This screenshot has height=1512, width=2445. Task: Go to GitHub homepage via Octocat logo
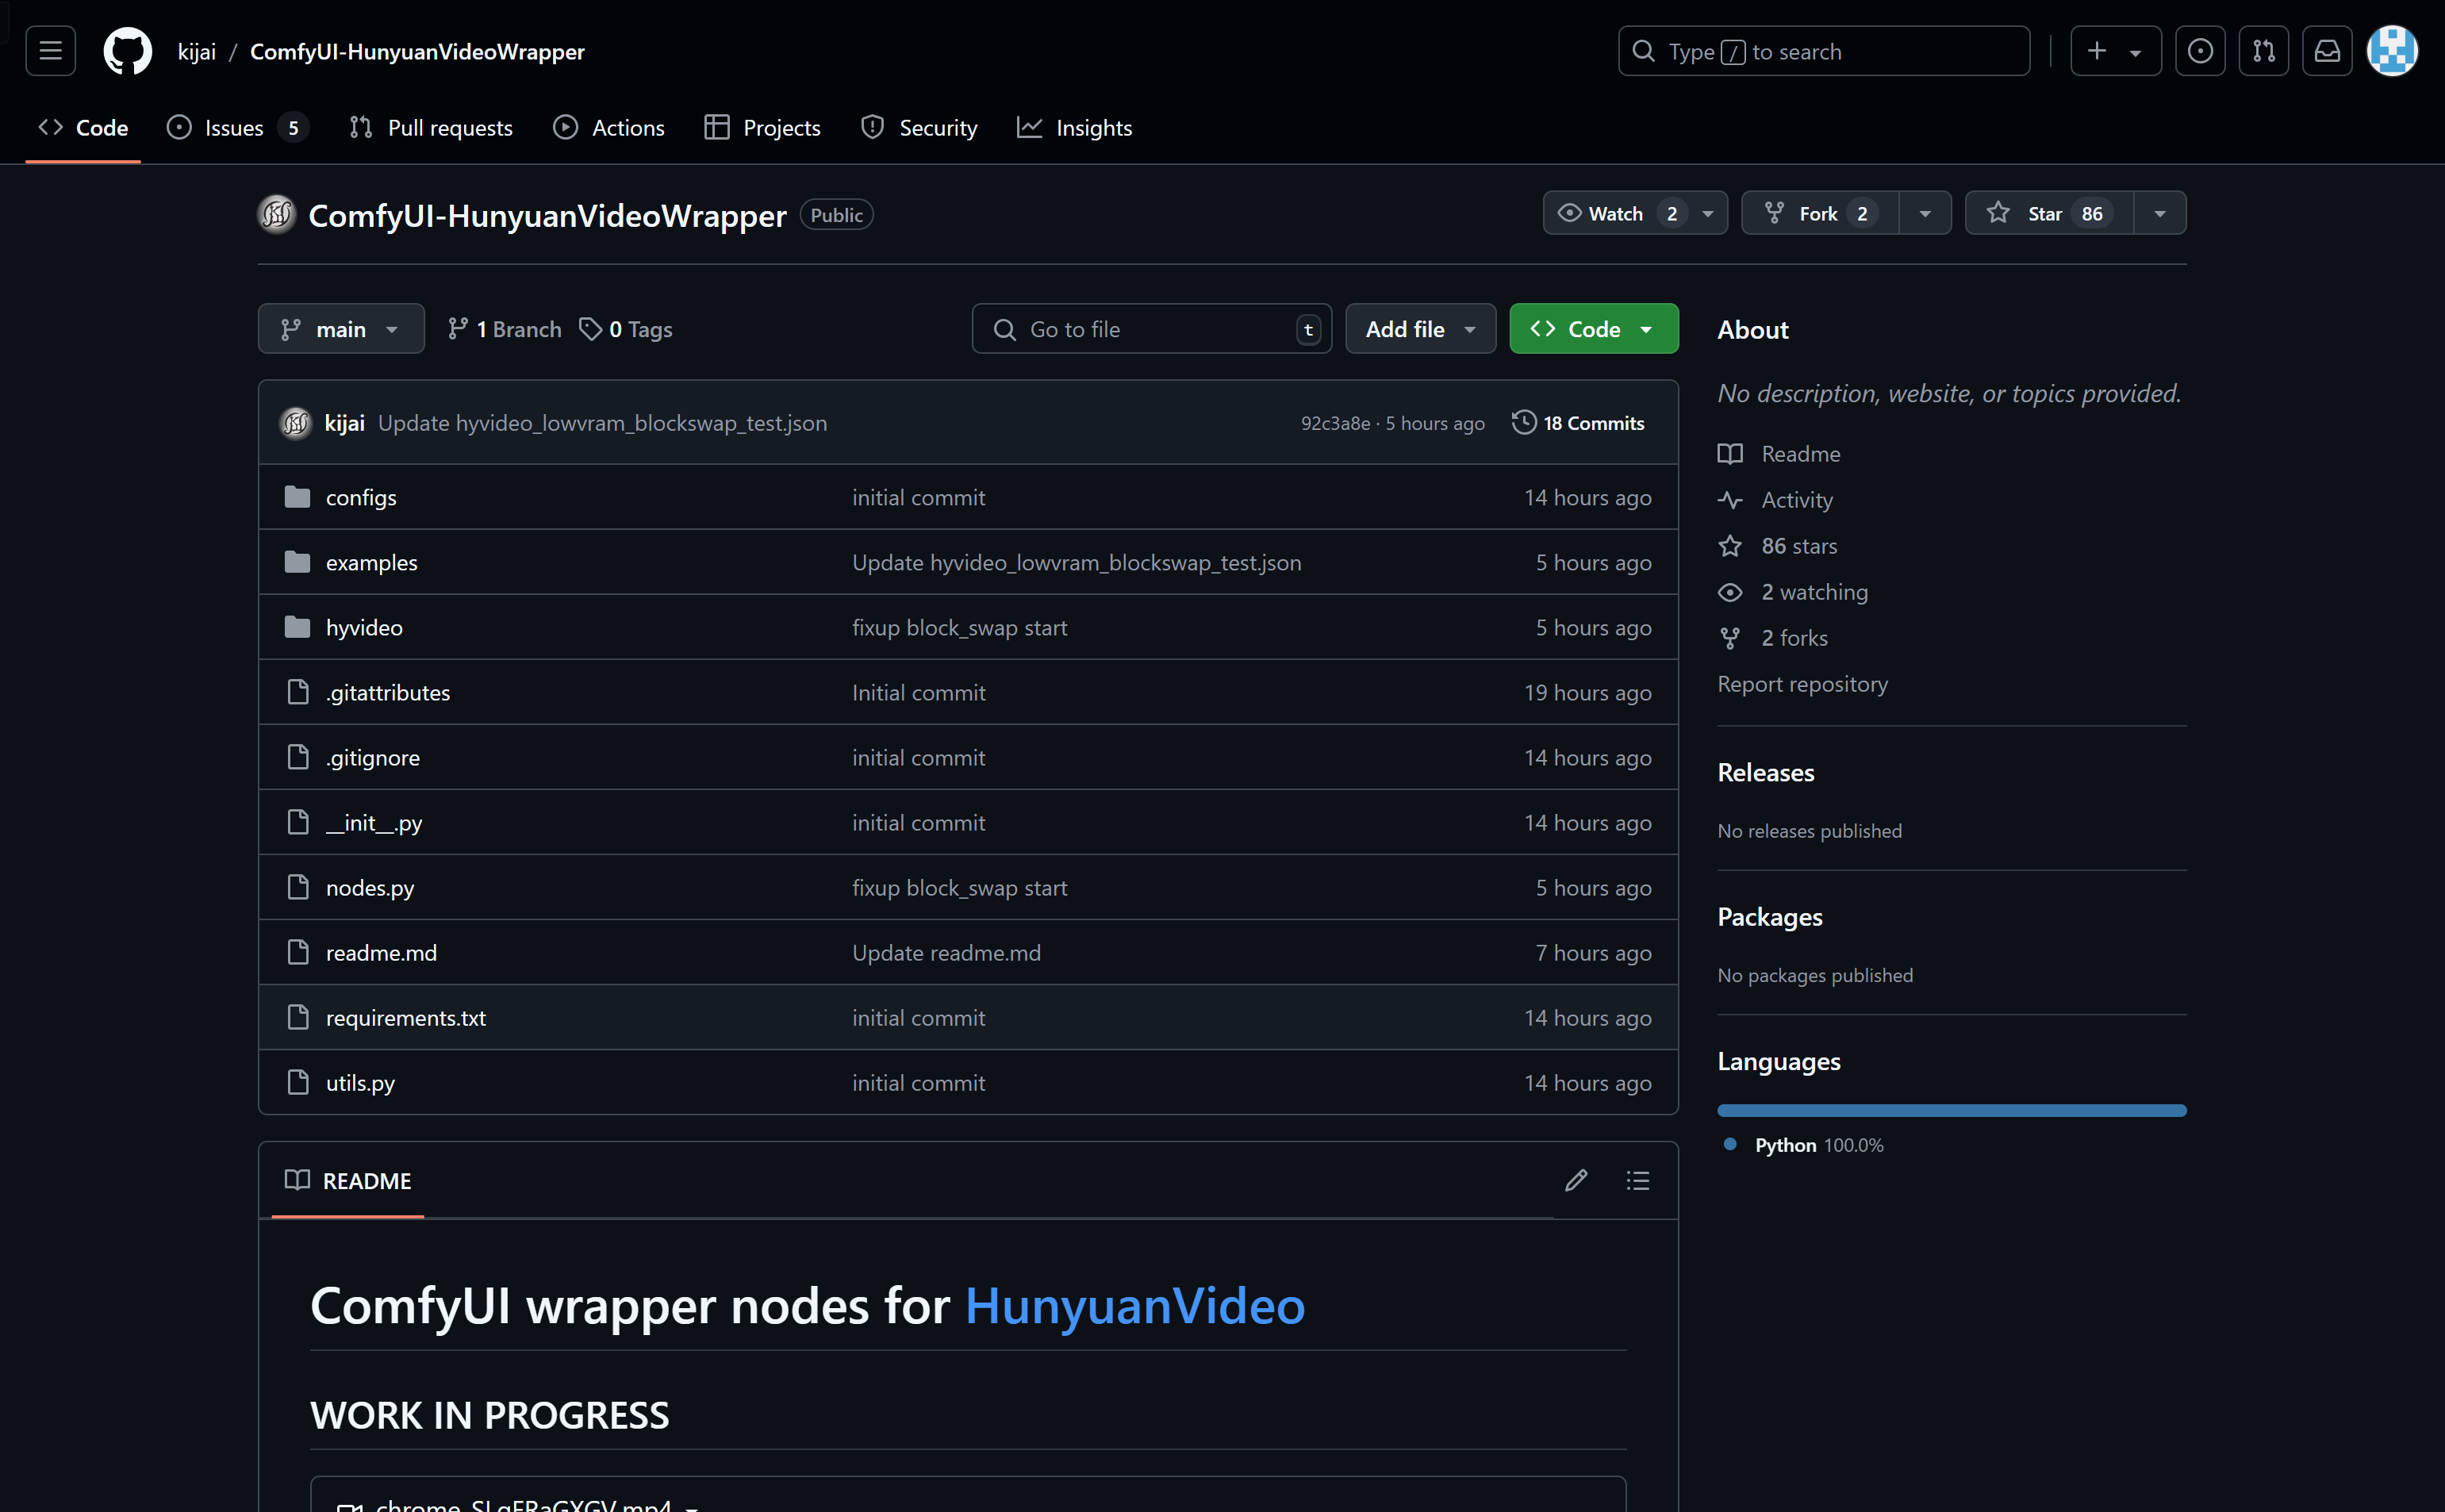127,51
